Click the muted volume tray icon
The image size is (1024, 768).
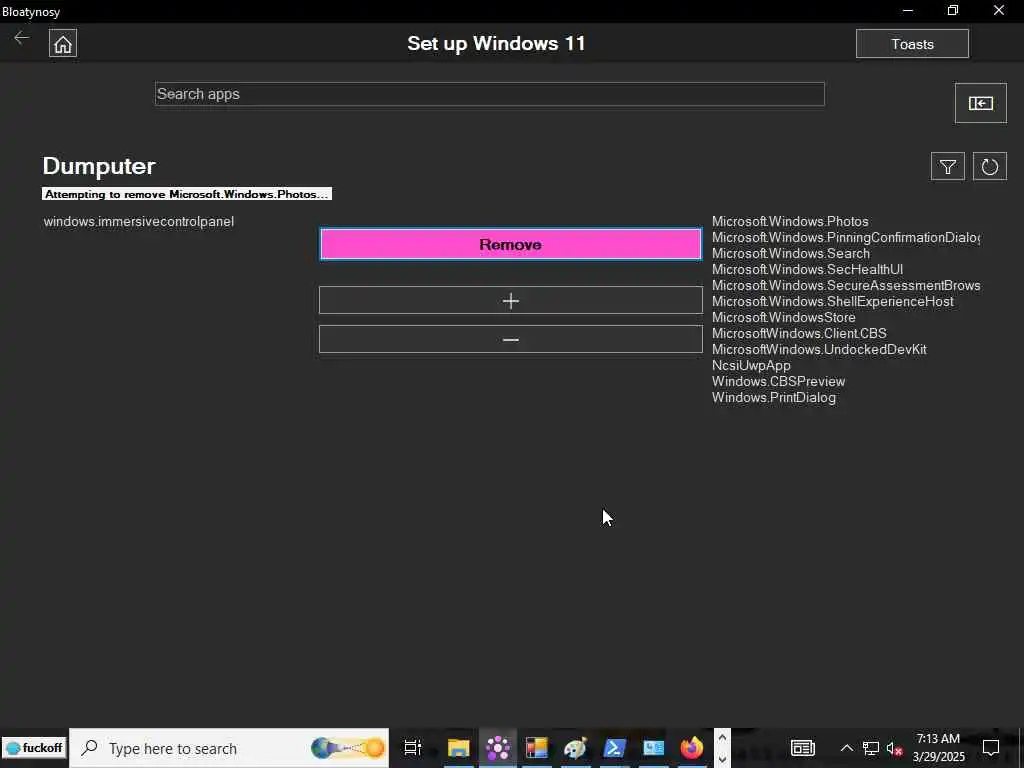pyautogui.click(x=894, y=748)
